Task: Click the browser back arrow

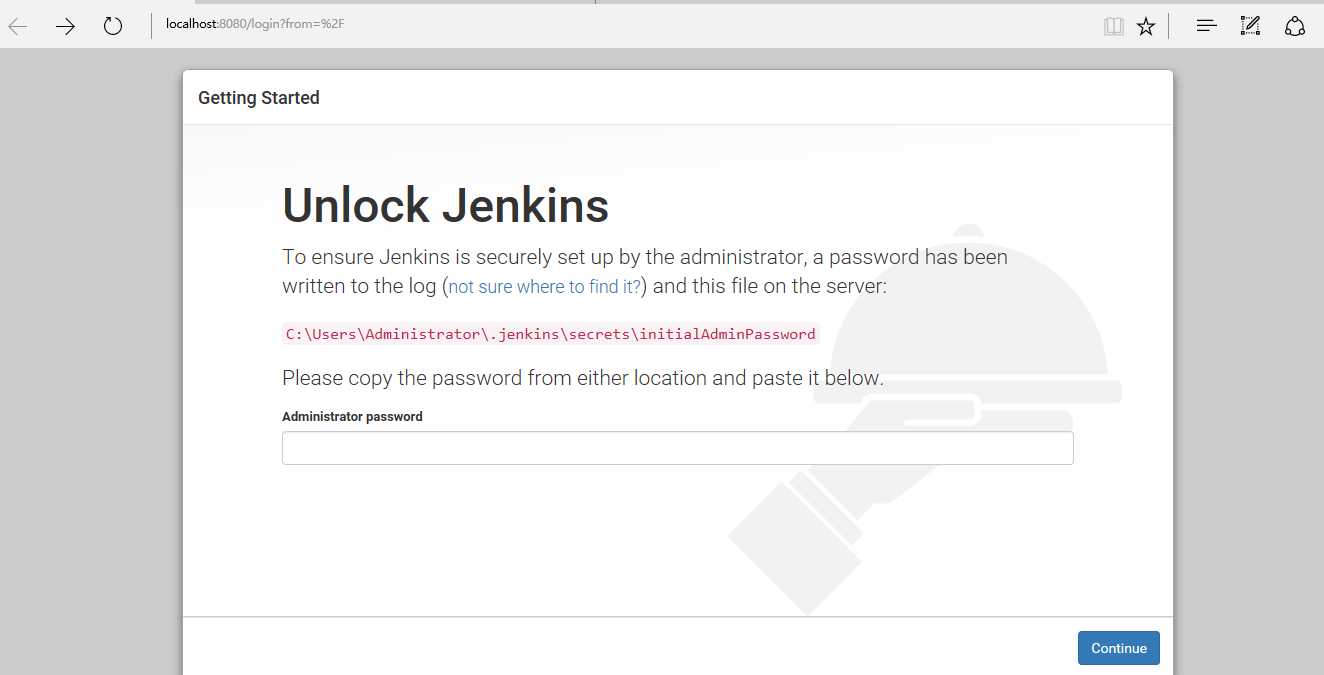Action: click(18, 26)
